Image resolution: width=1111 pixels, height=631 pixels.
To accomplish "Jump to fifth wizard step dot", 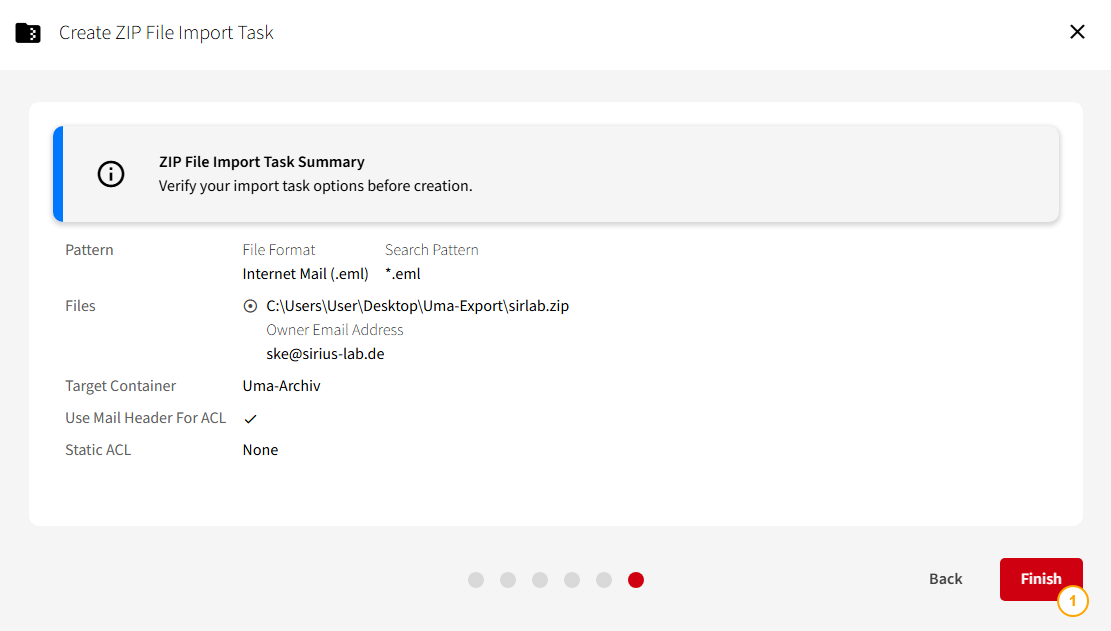I will click(x=604, y=580).
